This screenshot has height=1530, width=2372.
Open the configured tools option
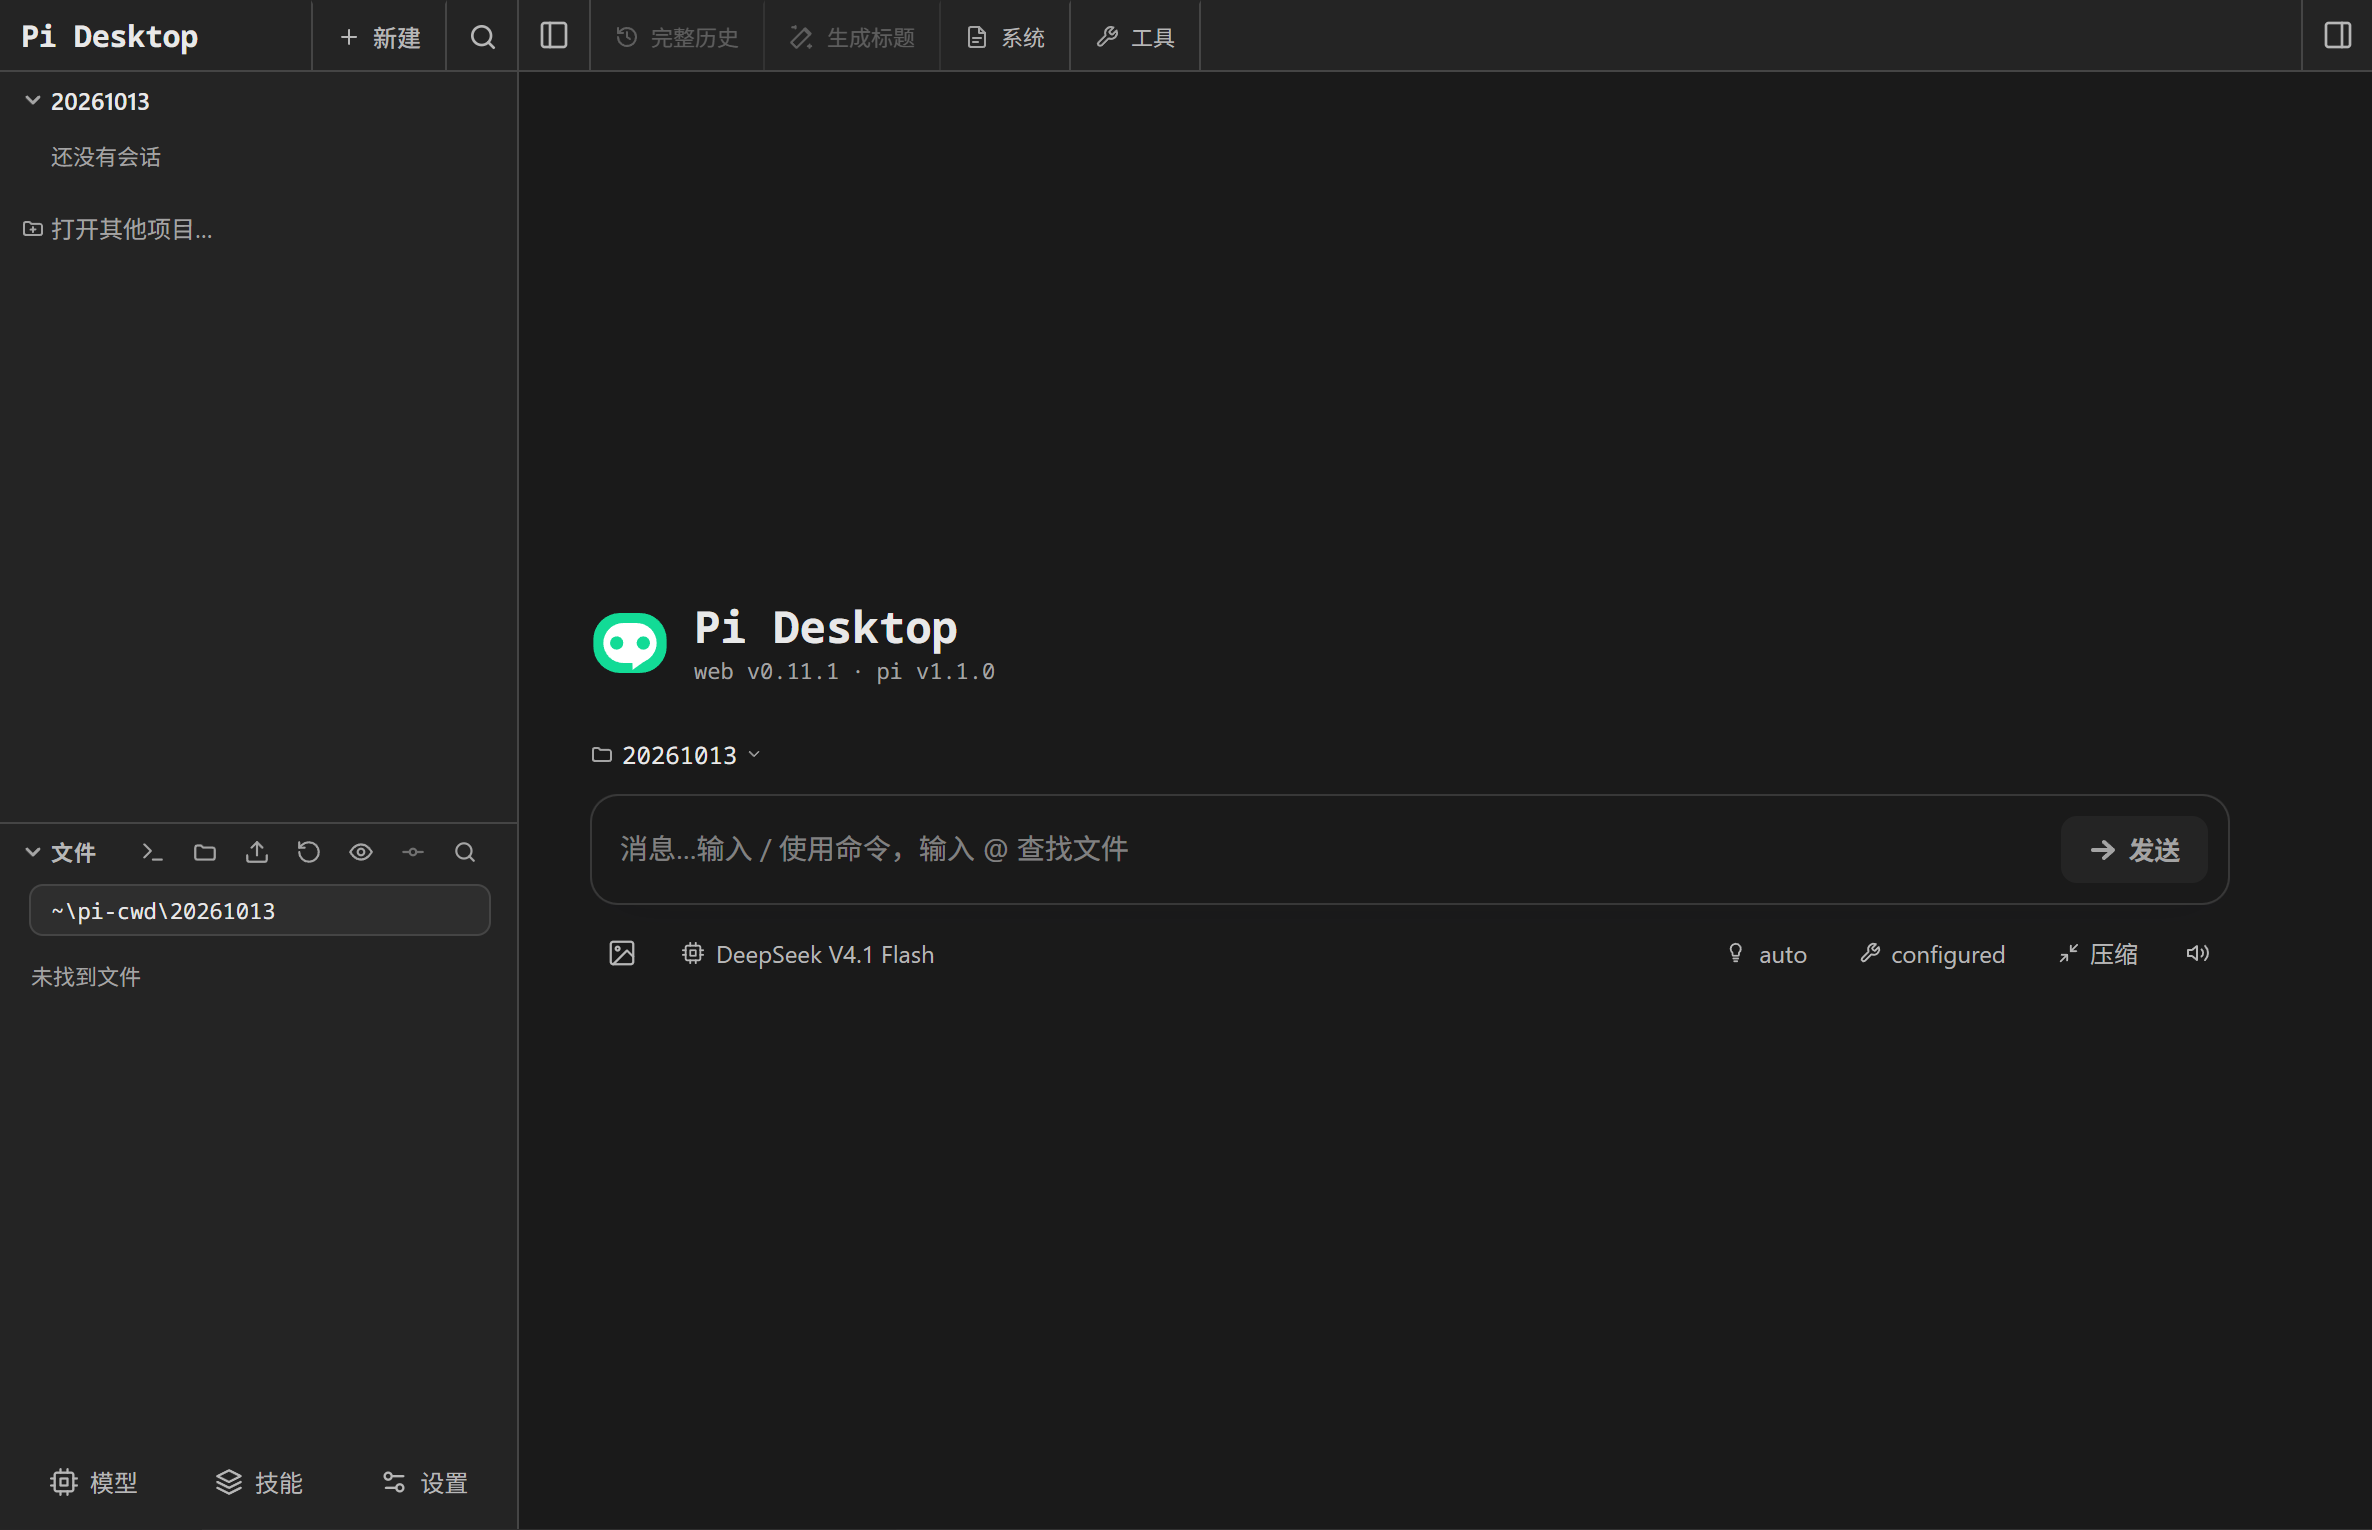(1932, 954)
